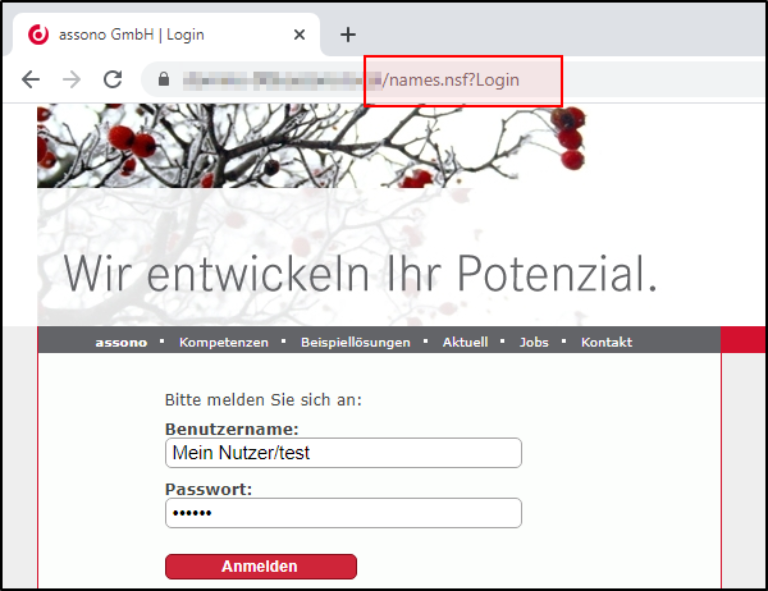Click the browser back arrow
The width and height of the screenshot is (768, 591).
[x=30, y=79]
